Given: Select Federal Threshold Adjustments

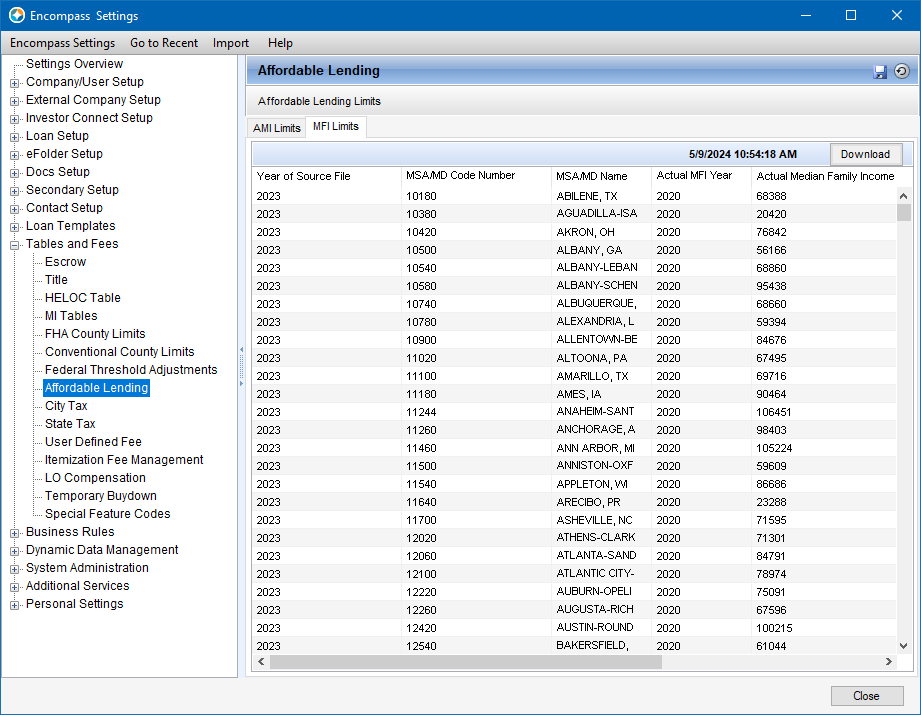Looking at the screenshot, I should 131,370.
